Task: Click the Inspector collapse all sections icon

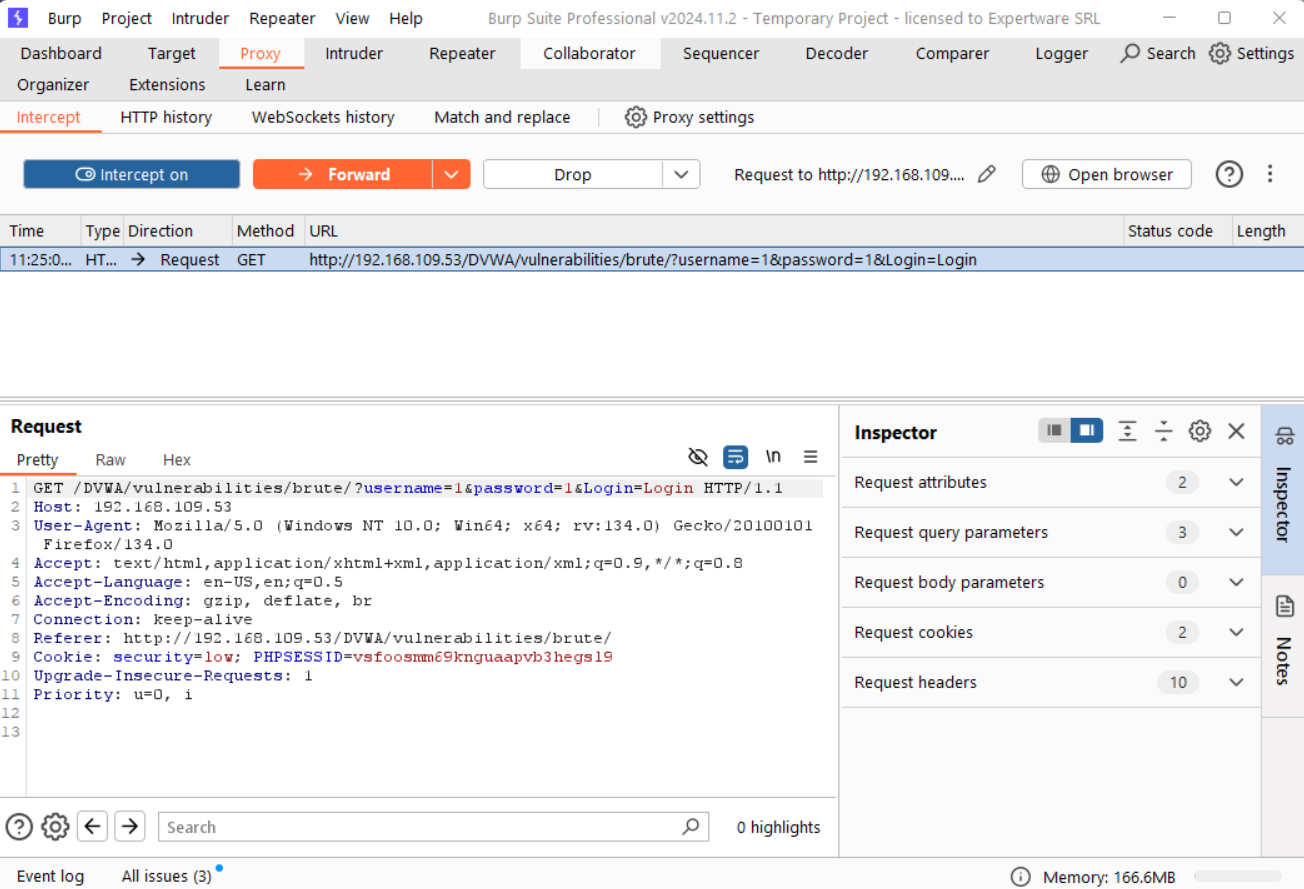Action: [1163, 431]
